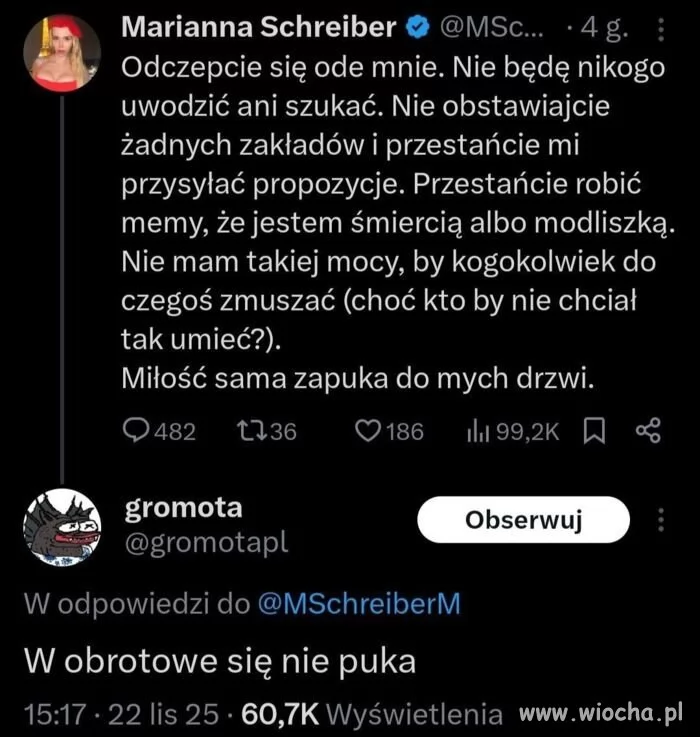Click the gromota display name

point(183,507)
